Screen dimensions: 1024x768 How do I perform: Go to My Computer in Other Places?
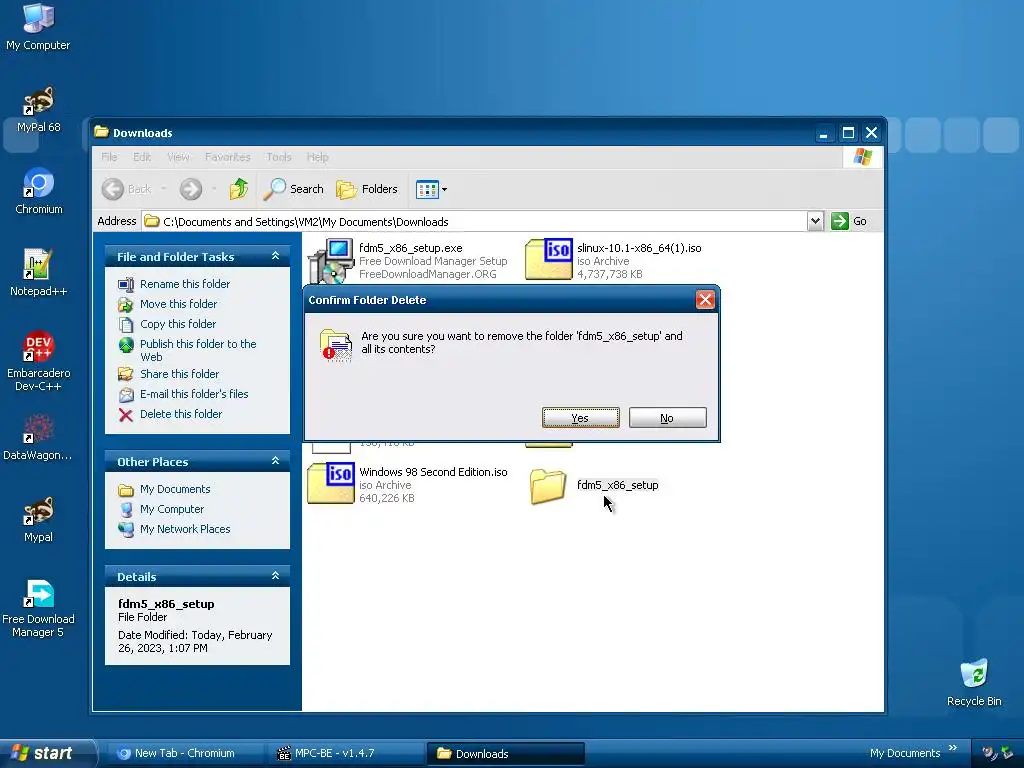[x=172, y=509]
